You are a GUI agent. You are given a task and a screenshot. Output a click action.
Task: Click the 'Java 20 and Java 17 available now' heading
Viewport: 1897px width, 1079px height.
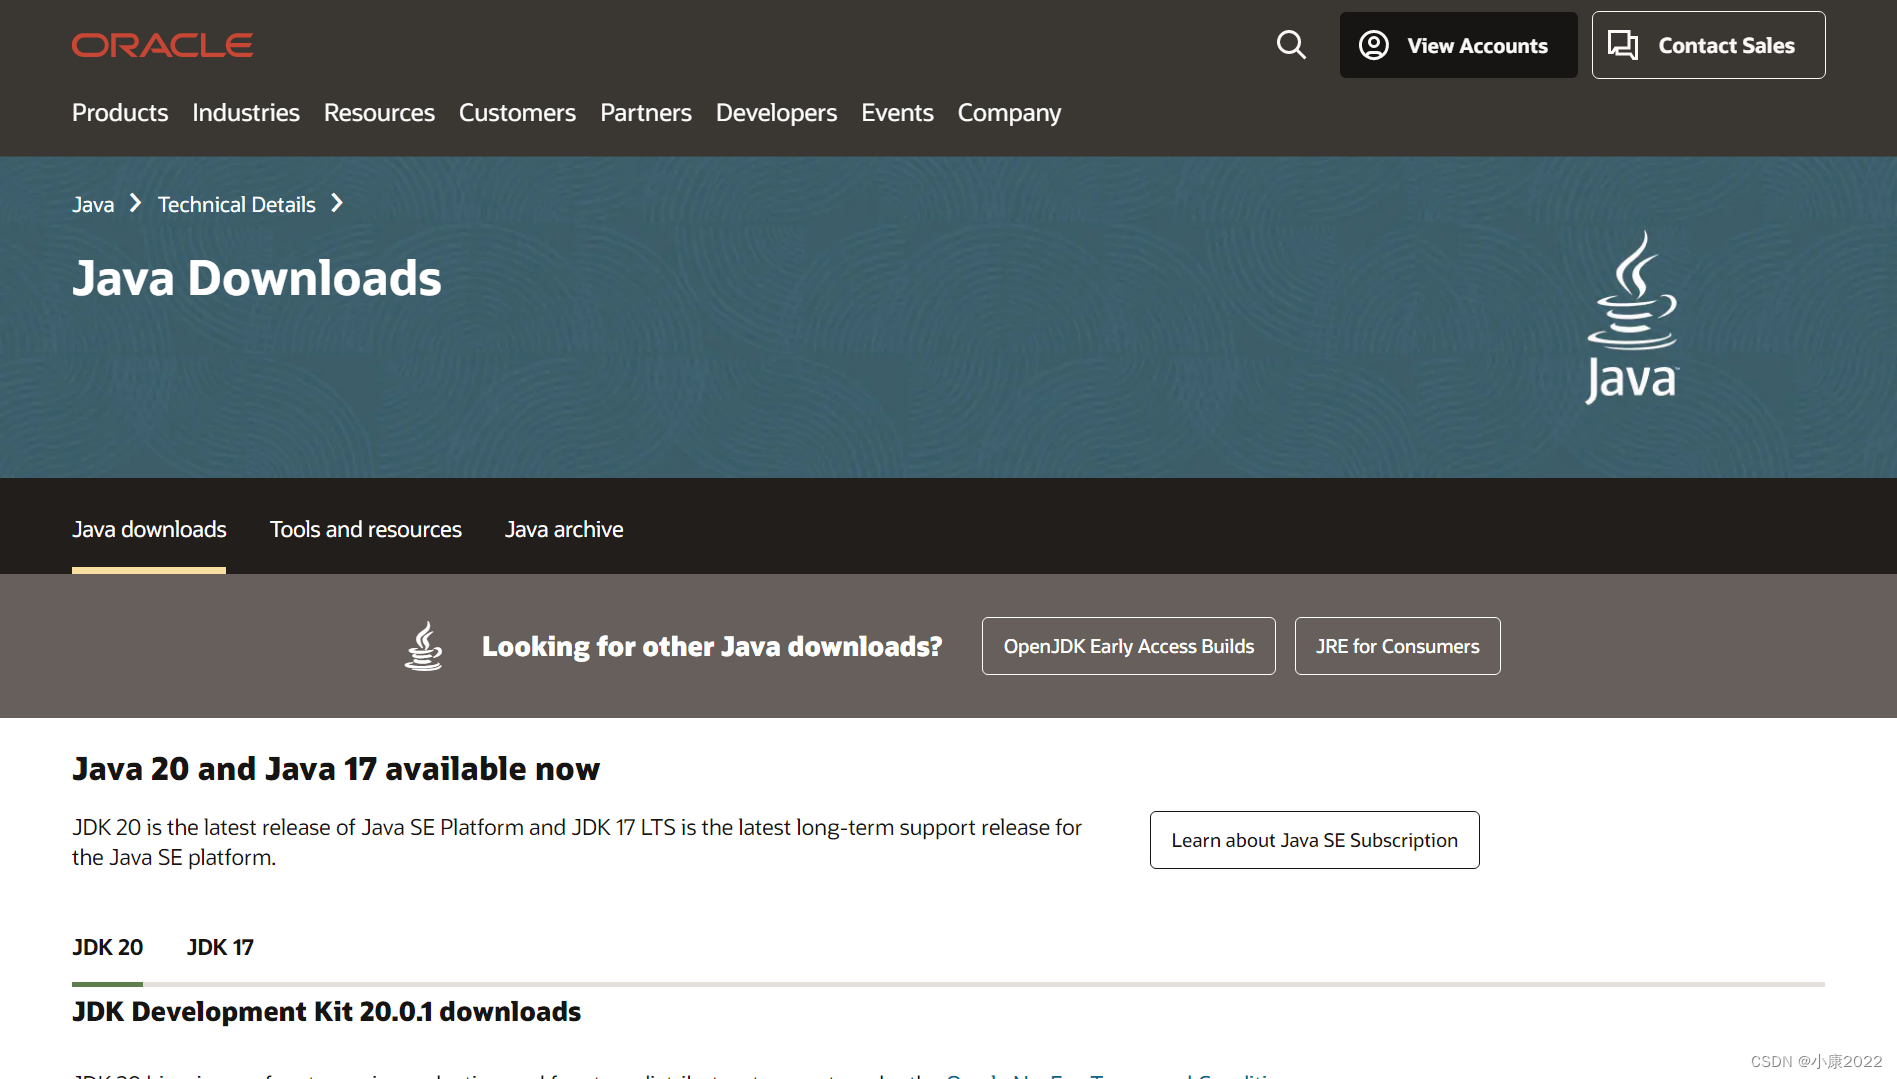336,769
